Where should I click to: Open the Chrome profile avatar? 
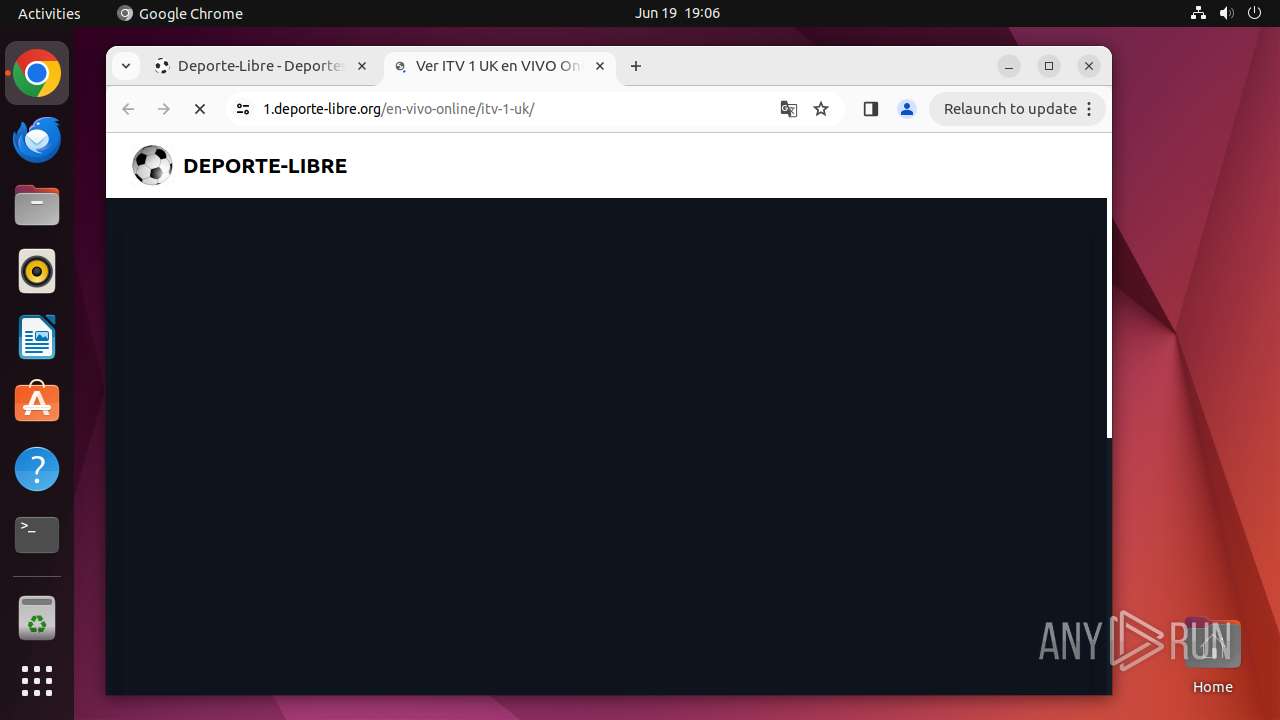pyautogui.click(x=907, y=109)
